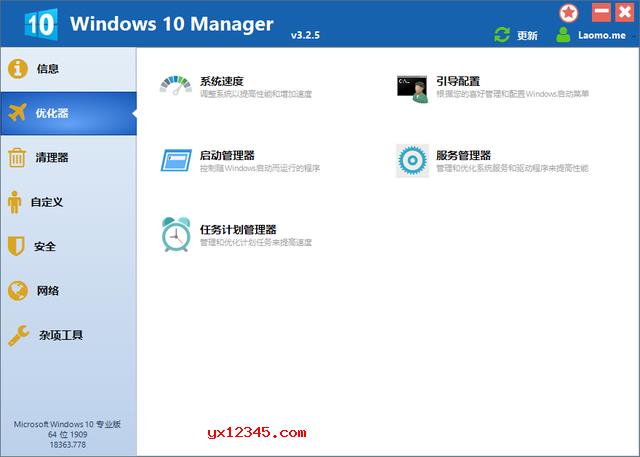640x457 pixels.
Task: Click the service manager description under 服务管理器
Action: pyautogui.click(x=512, y=168)
